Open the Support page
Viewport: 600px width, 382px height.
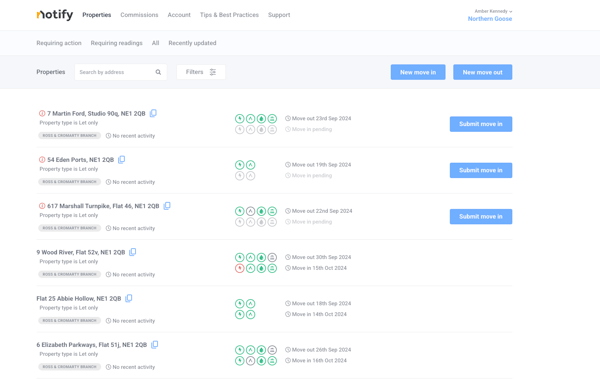[x=279, y=15]
